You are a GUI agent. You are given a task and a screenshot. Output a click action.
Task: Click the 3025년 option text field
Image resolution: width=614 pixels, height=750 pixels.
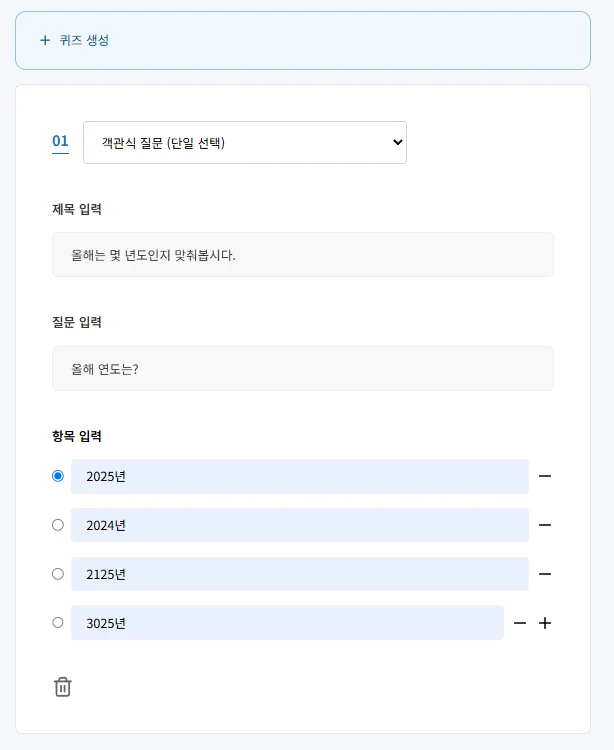(287, 623)
